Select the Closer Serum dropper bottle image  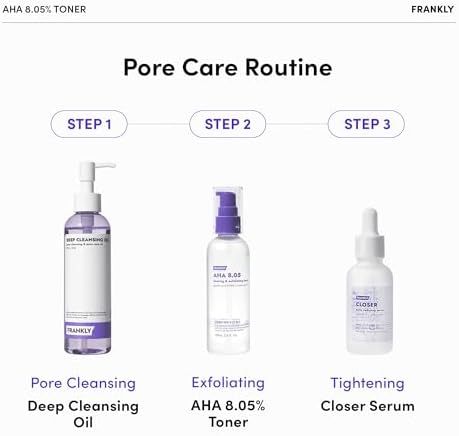(369, 281)
